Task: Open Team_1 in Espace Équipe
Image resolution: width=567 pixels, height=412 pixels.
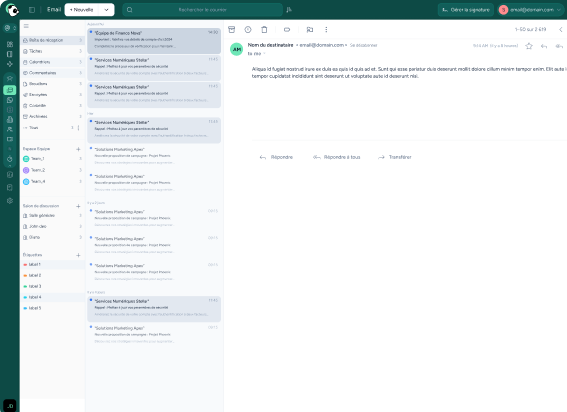Action: pos(52,159)
